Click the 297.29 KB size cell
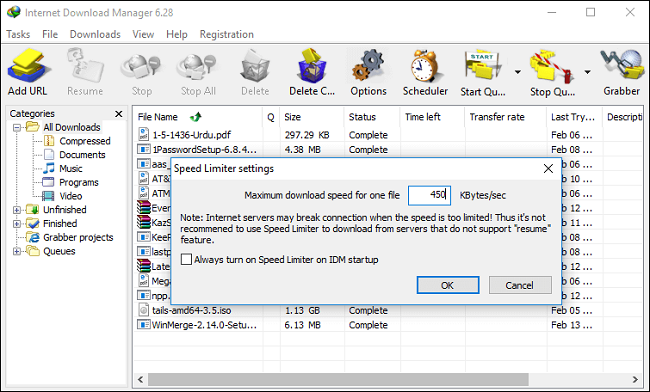 click(307, 135)
